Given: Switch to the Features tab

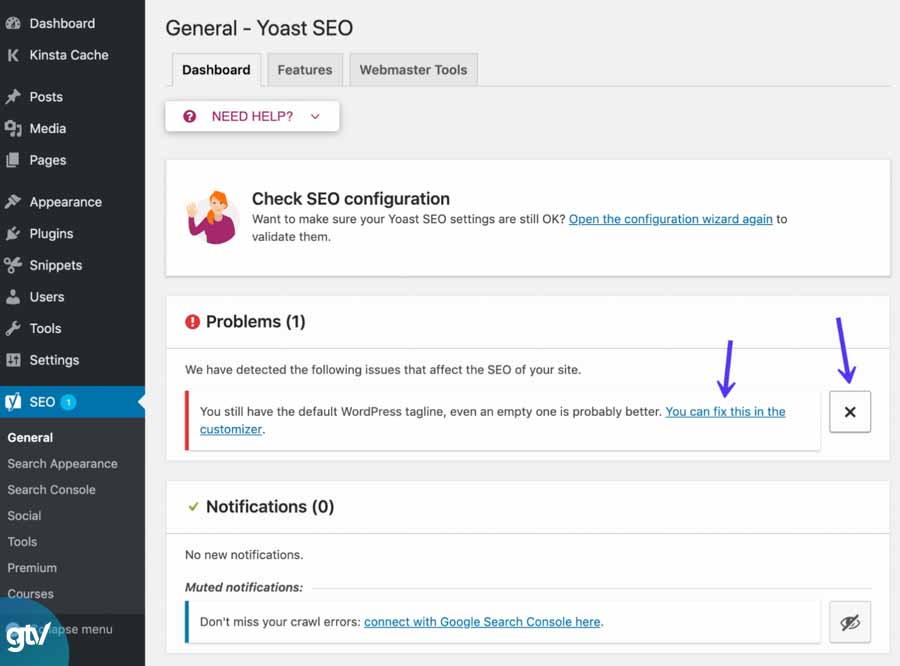Looking at the screenshot, I should [x=304, y=70].
